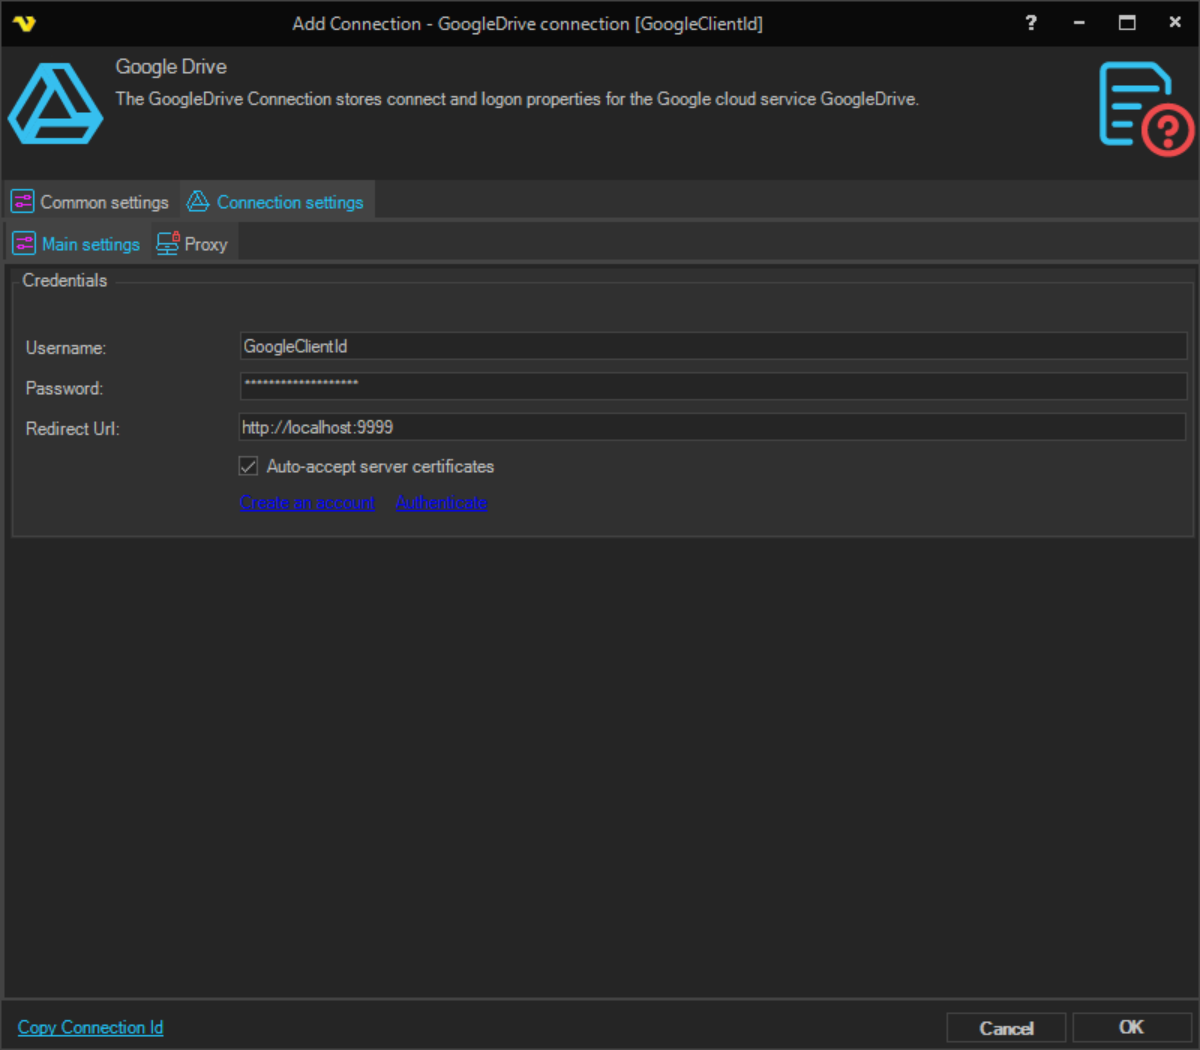Open the help document icon
The image size is (1200, 1050).
[1145, 109]
